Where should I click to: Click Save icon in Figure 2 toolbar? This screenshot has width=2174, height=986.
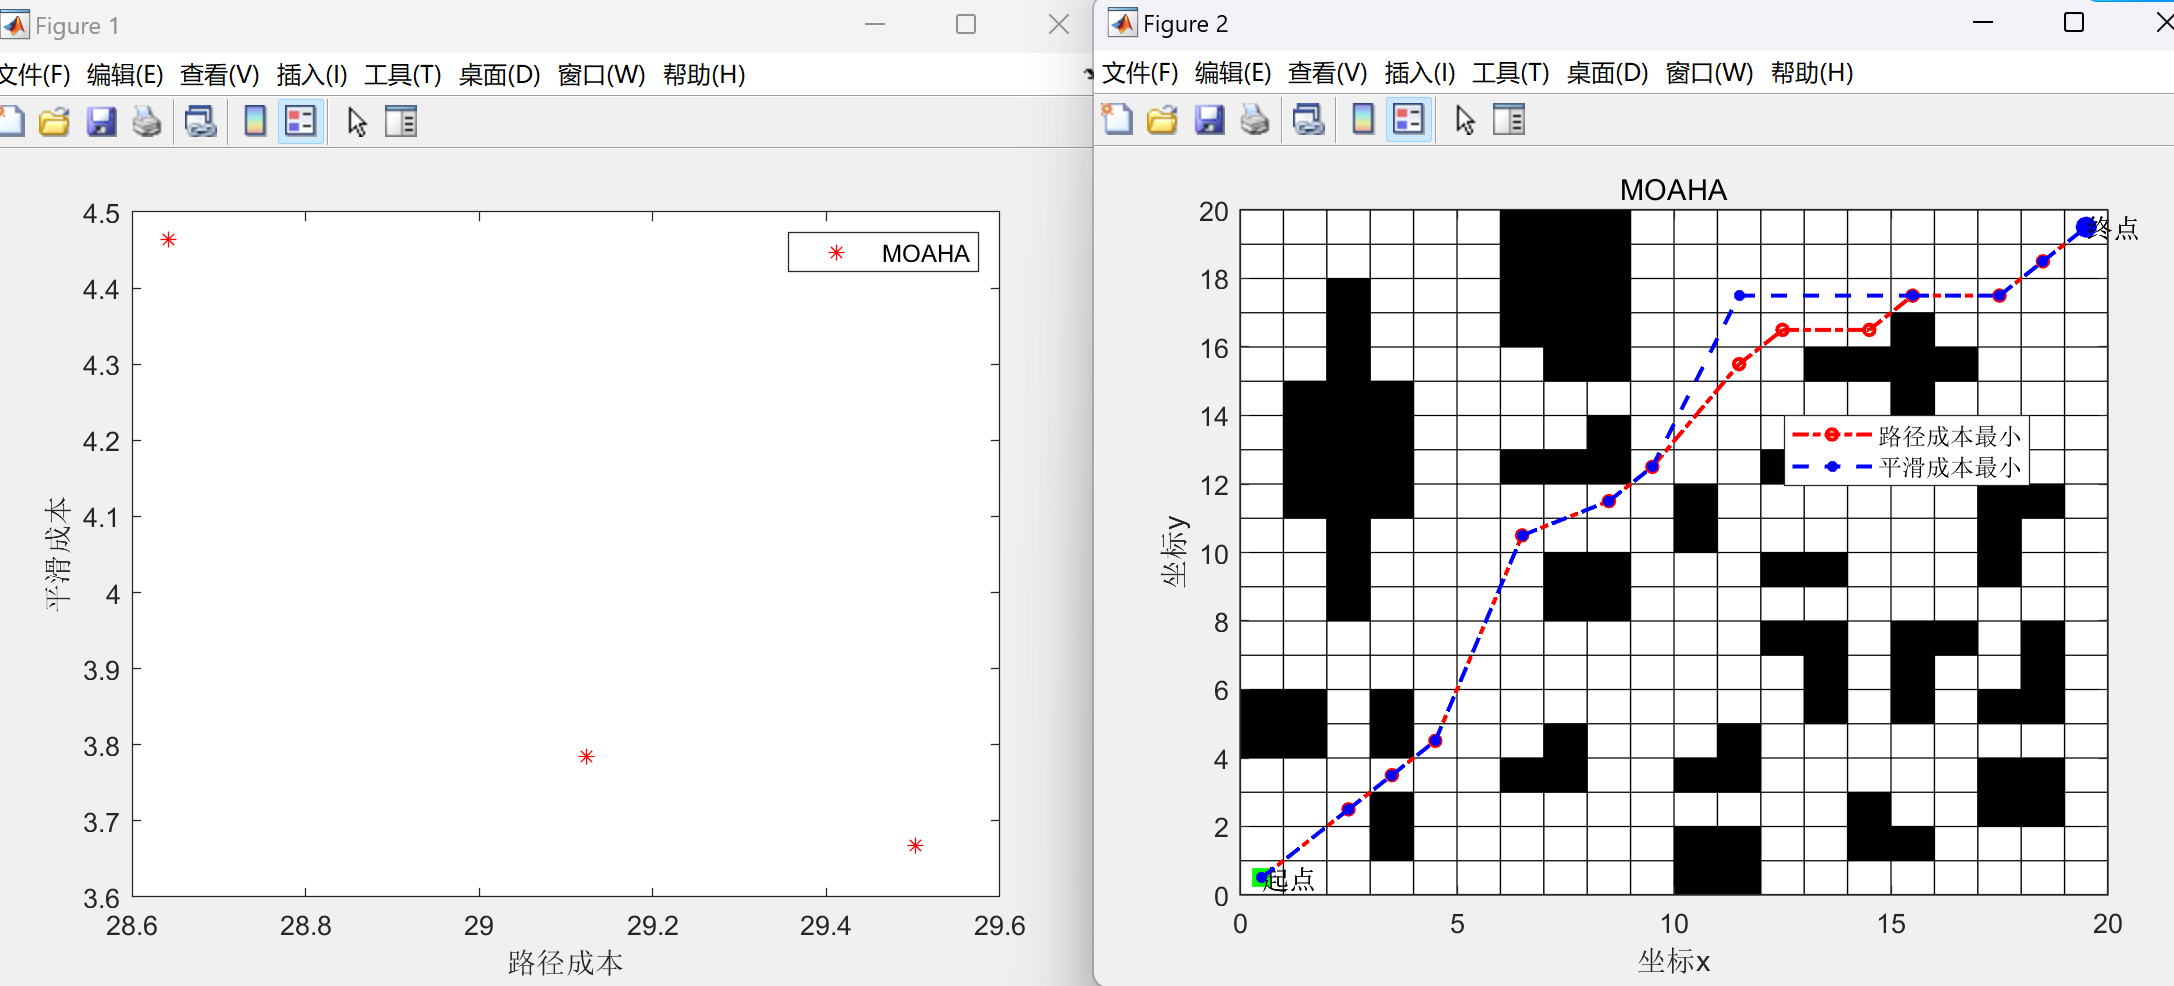click(x=1209, y=121)
